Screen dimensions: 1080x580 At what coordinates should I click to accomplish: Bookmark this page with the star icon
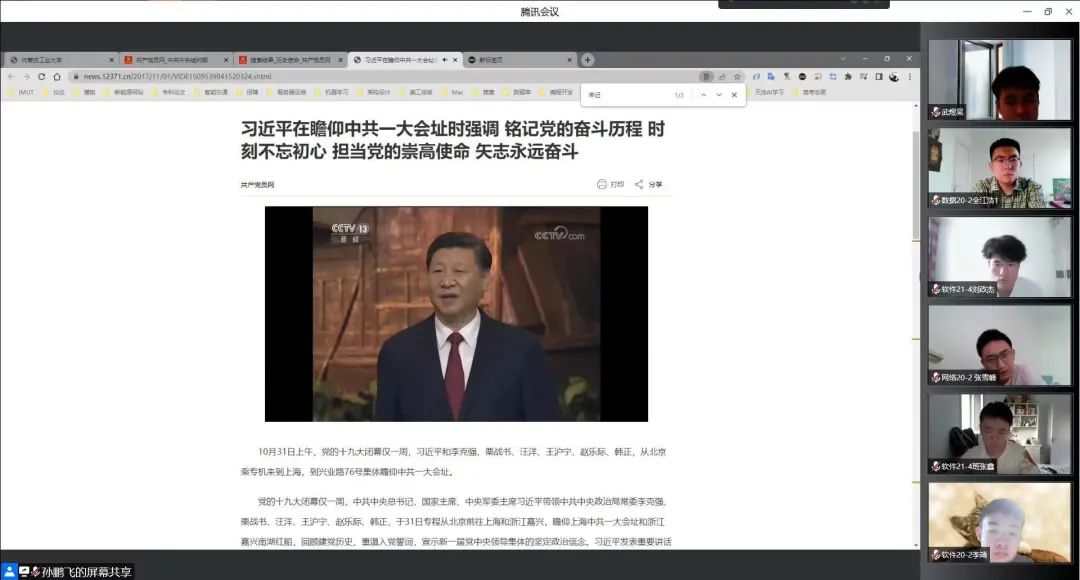[x=737, y=76]
